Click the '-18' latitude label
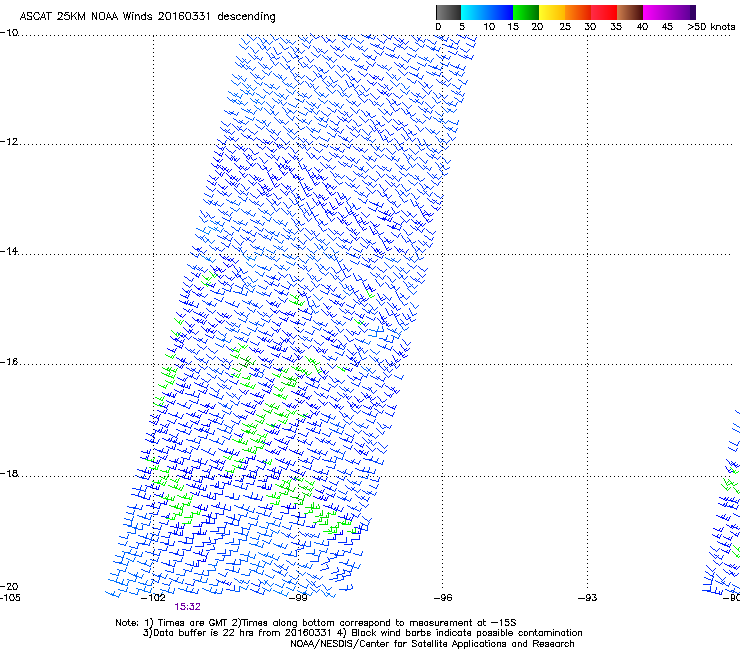 [9, 473]
